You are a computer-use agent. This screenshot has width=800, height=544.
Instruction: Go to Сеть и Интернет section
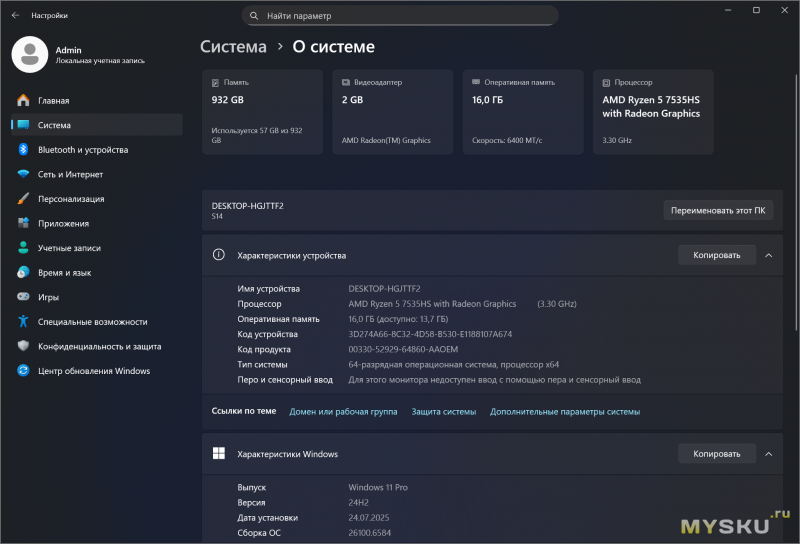(97, 174)
